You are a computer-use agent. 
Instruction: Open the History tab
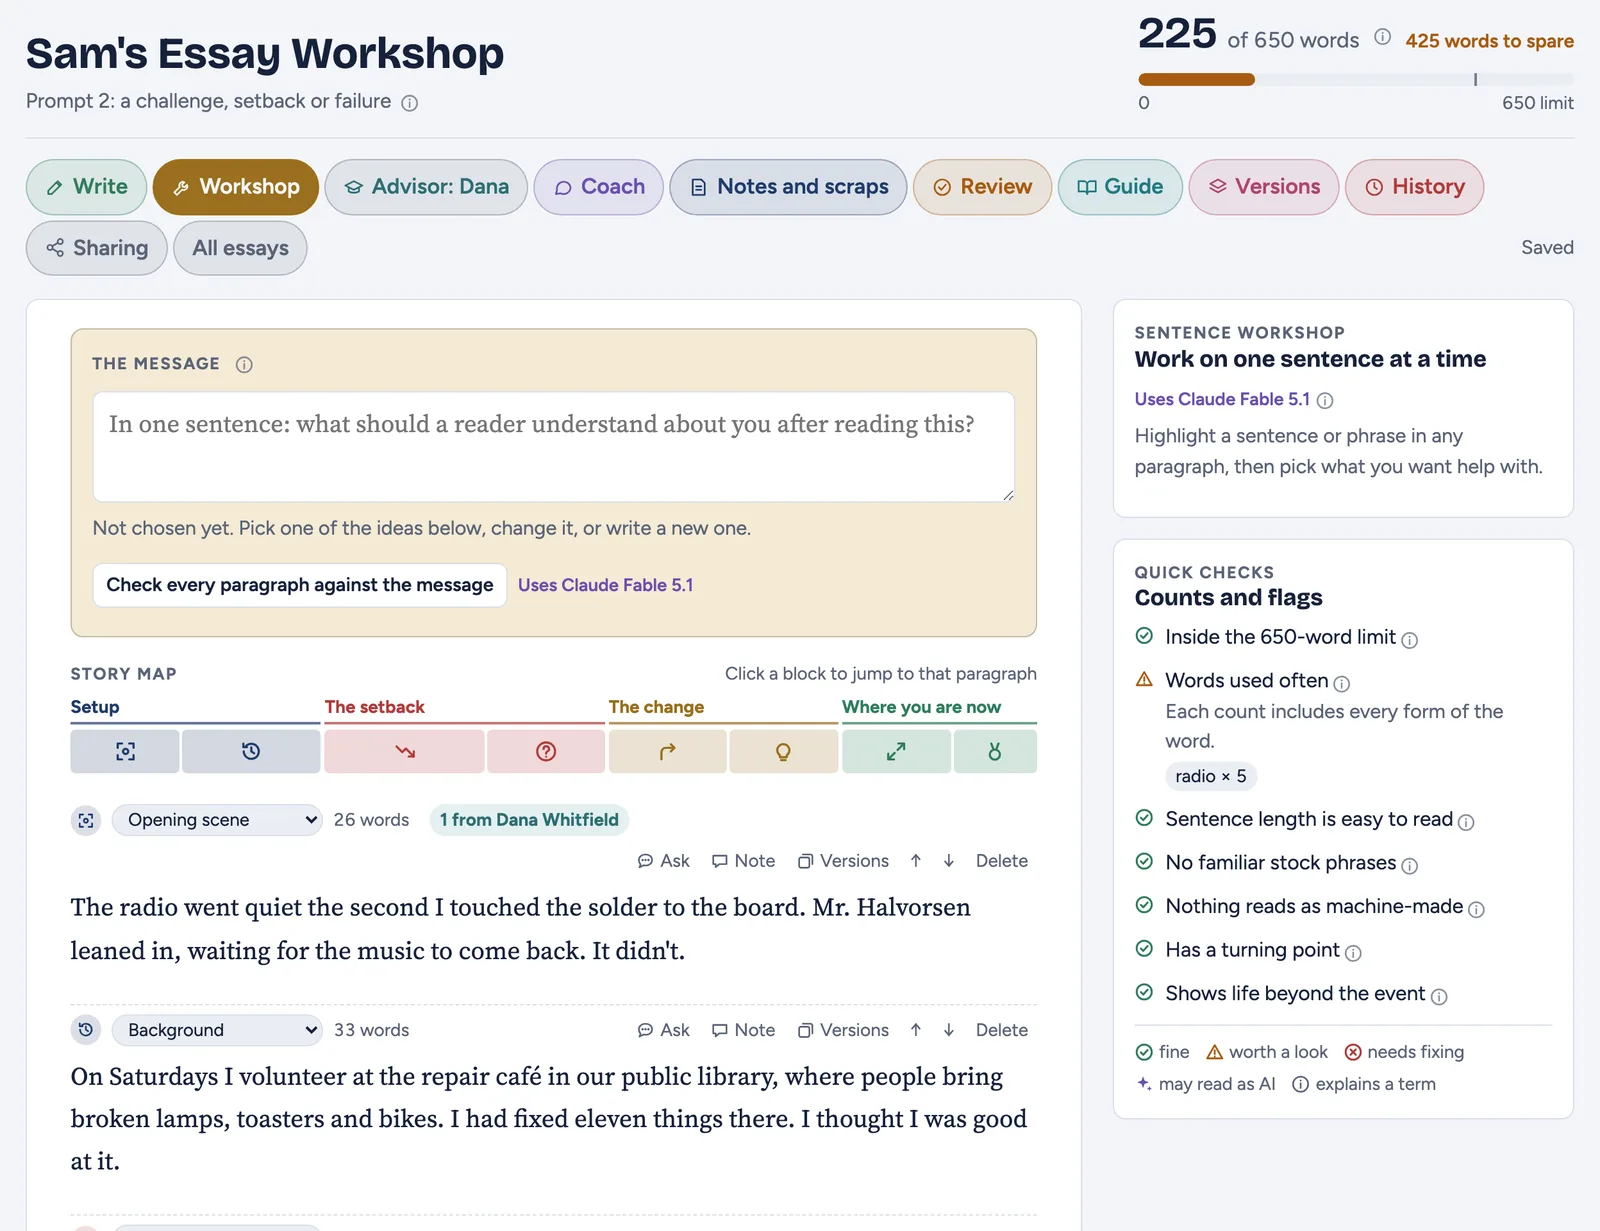coord(1415,187)
